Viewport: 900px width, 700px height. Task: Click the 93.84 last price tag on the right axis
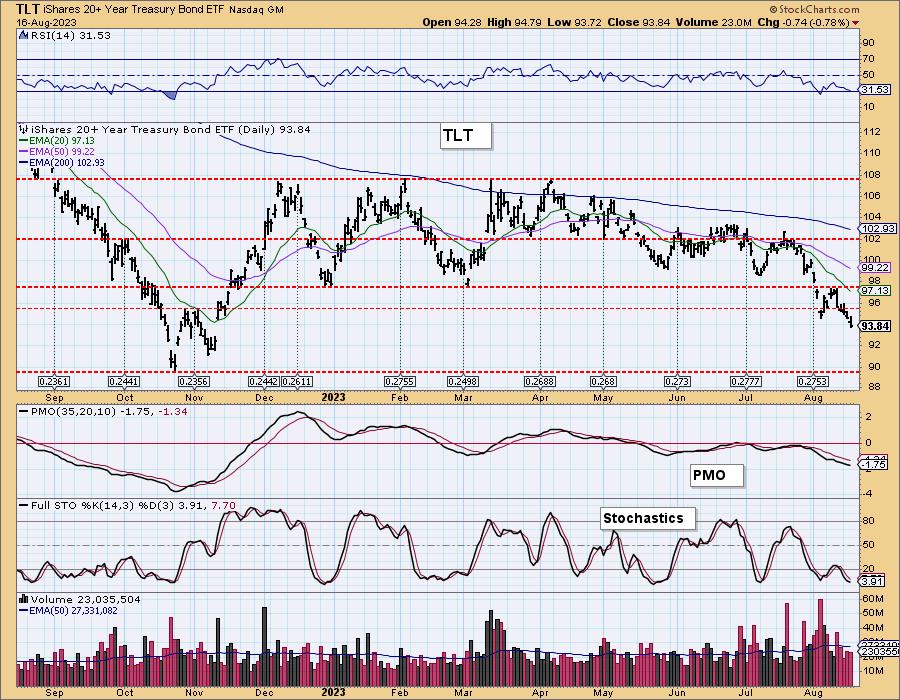point(875,326)
